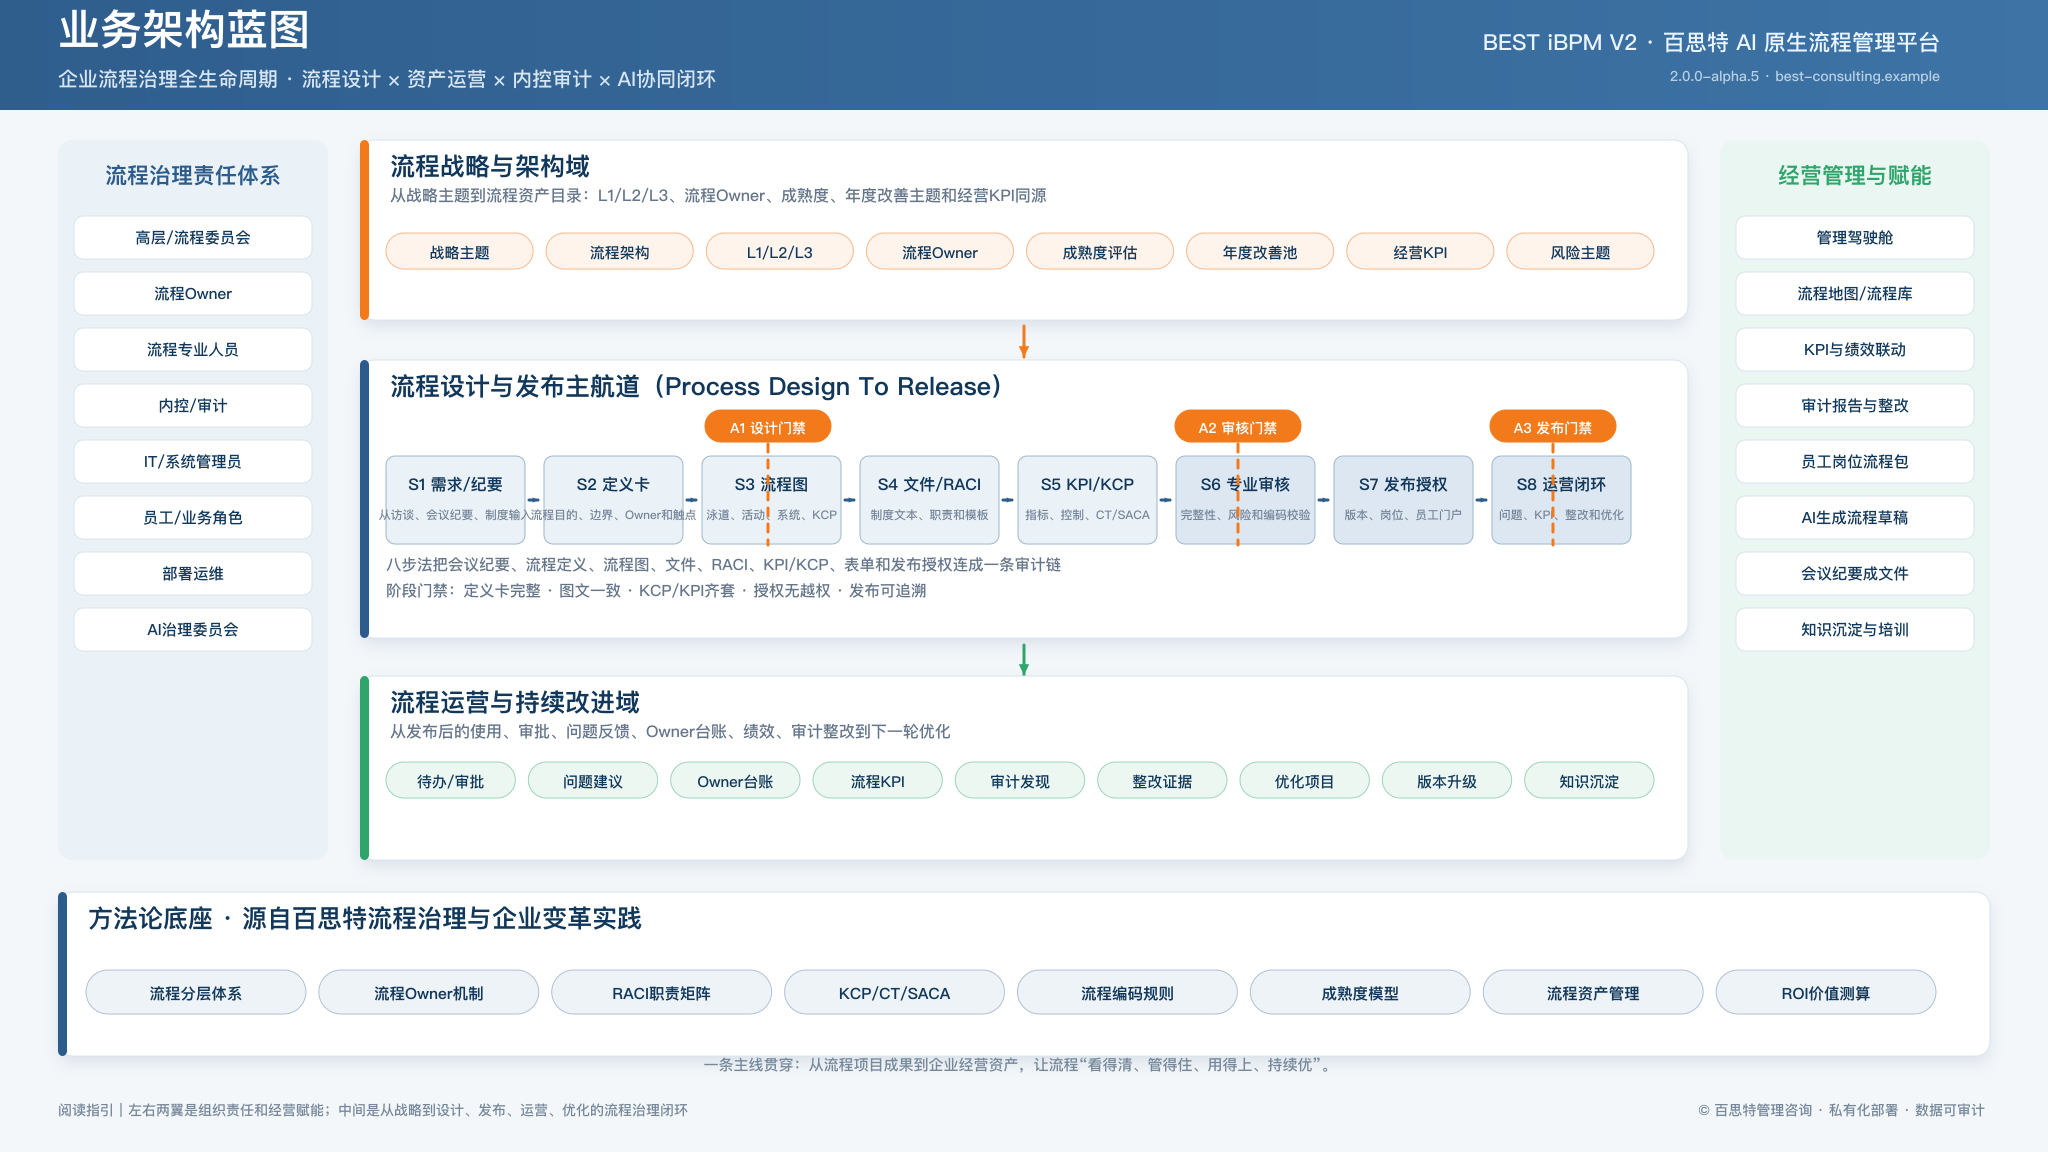
Task: Select the 风险主题 pill
Action: 1581,252
